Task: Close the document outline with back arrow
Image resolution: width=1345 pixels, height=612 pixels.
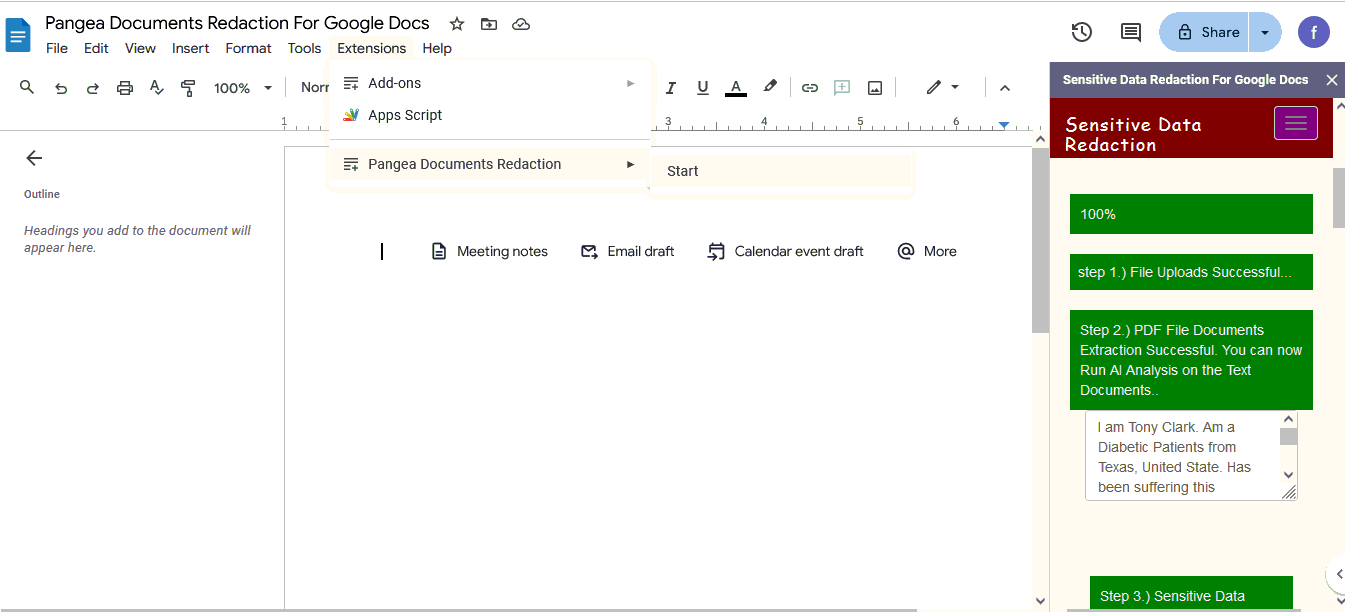Action: tap(34, 158)
